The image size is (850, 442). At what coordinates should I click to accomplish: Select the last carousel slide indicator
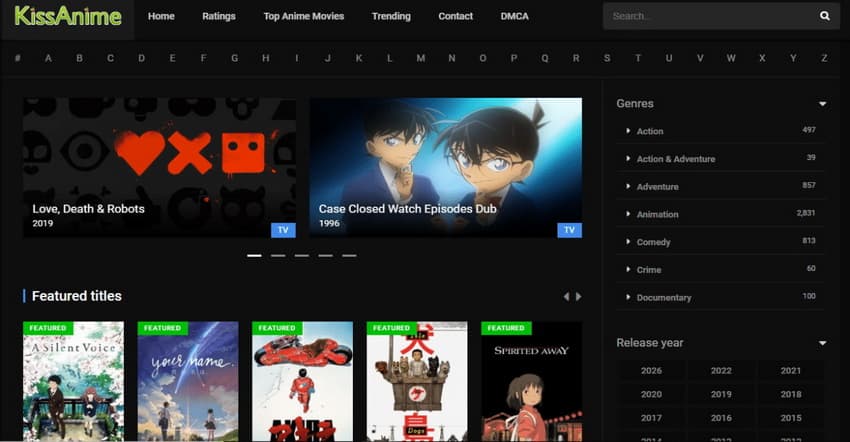pos(349,256)
